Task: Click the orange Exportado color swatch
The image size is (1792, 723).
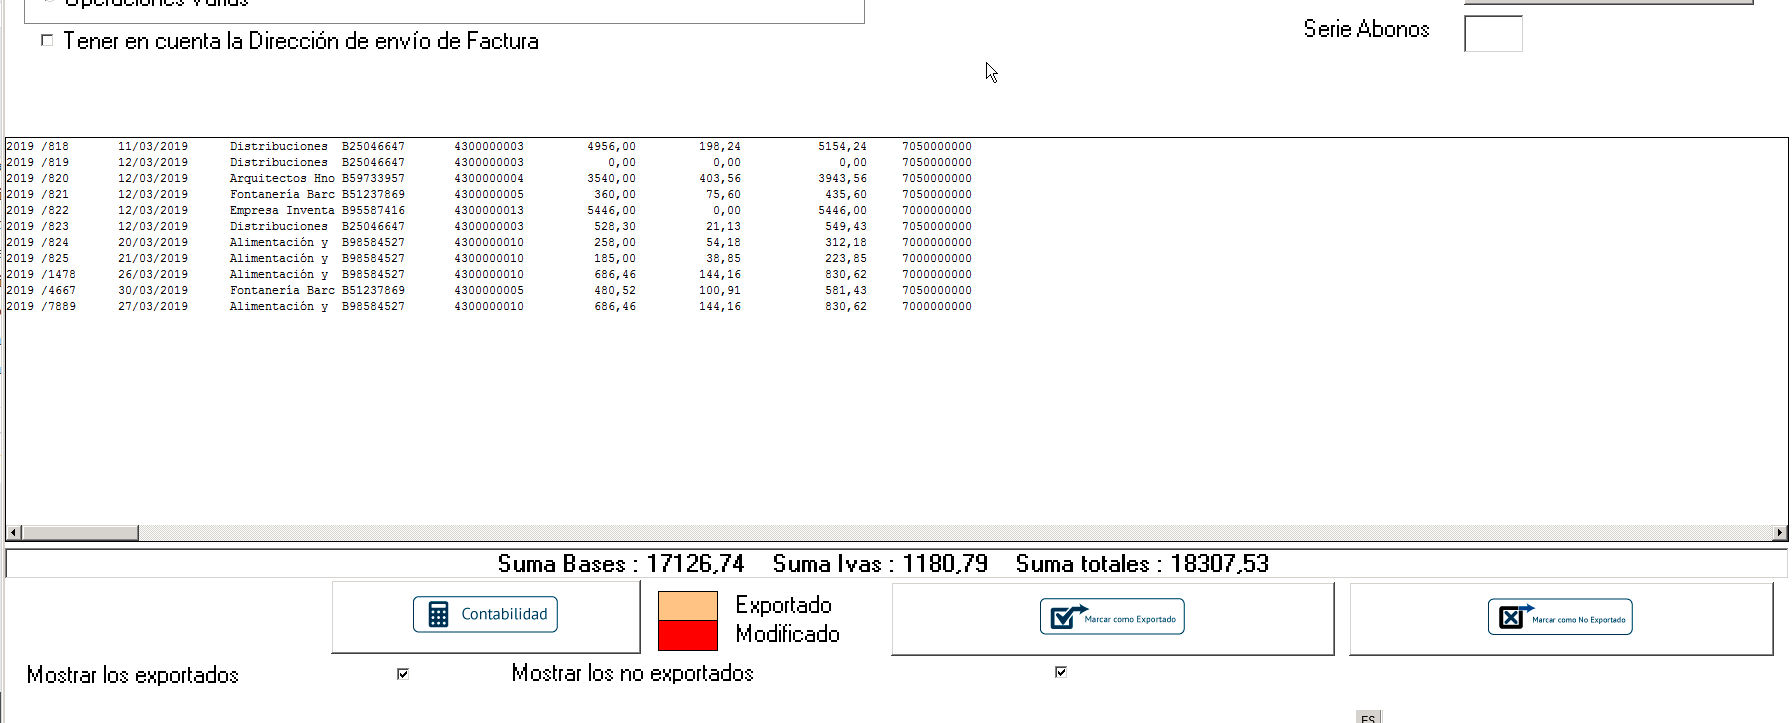Action: [x=687, y=606]
